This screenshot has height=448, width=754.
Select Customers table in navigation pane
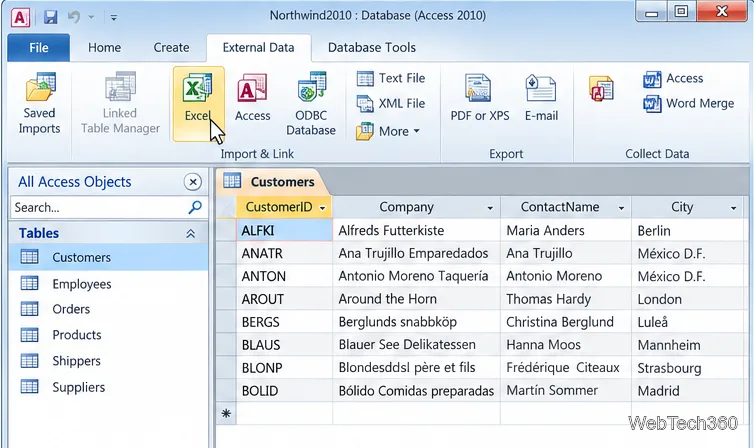(x=109, y=257)
